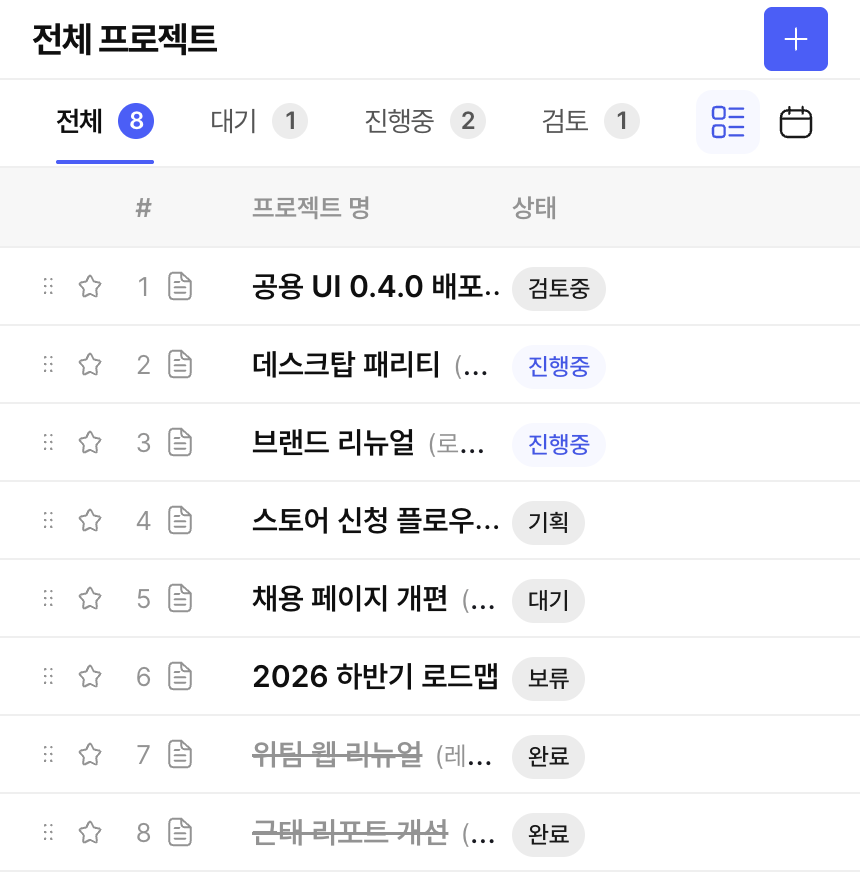This screenshot has width=860, height=892.
Task: Open 진행중 status of 브랜드 리뉴얼
Action: click(559, 444)
